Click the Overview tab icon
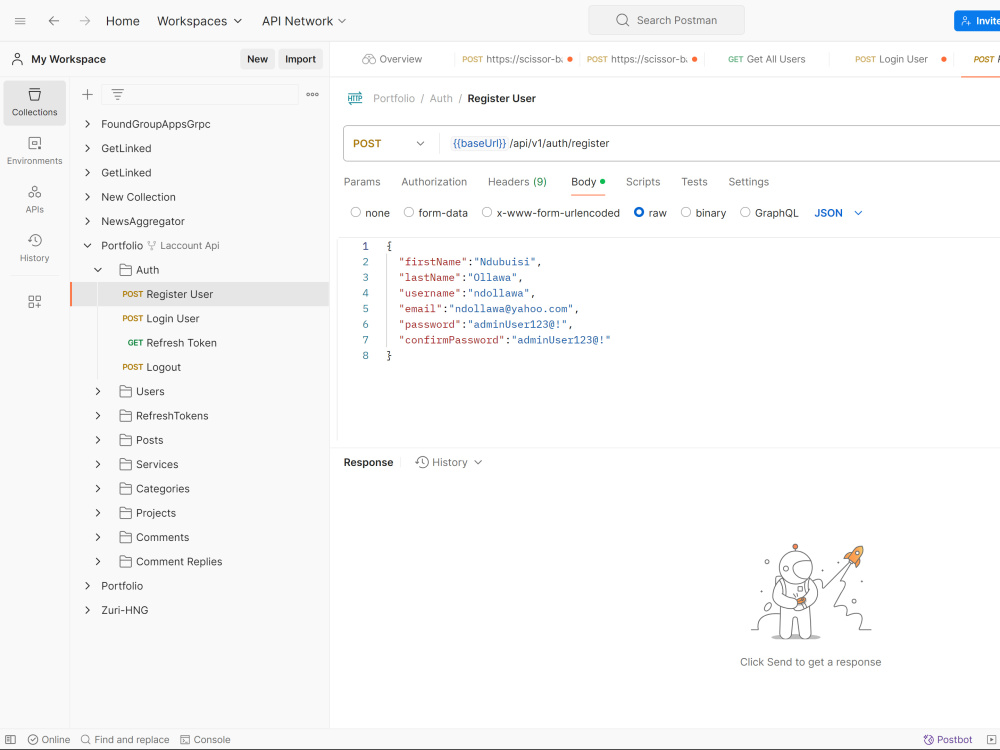The image size is (1000, 750). coord(369,59)
